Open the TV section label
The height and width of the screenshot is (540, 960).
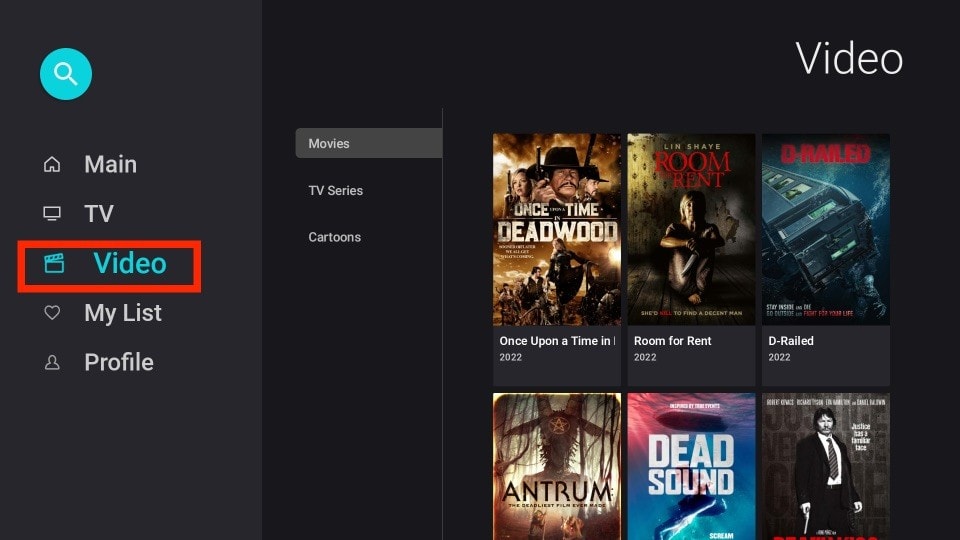(x=99, y=214)
